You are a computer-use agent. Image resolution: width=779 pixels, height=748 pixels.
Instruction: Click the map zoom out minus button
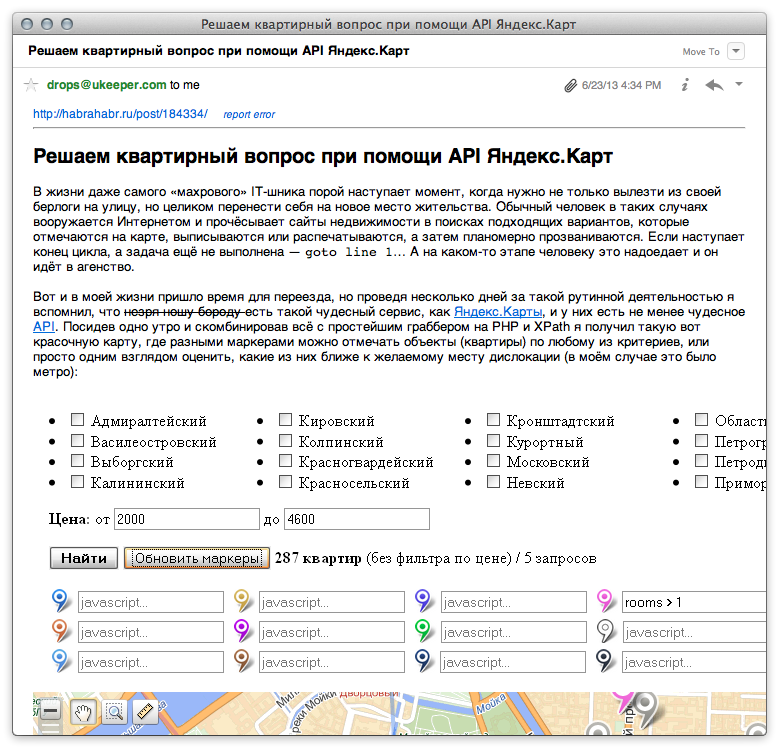(x=51, y=712)
